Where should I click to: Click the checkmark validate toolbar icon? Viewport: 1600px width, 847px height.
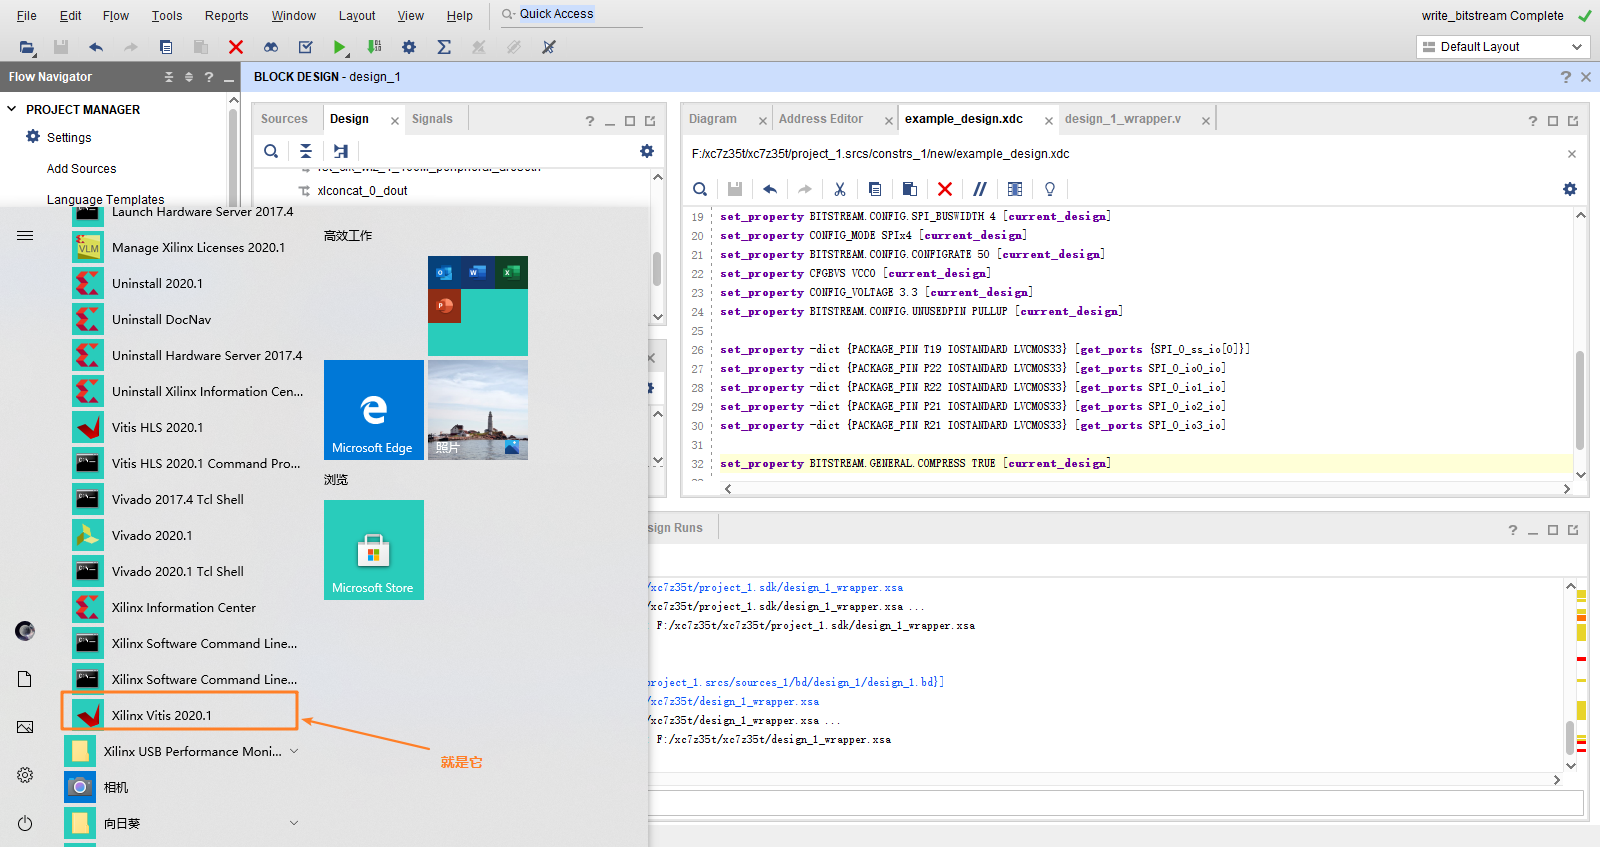tap(306, 47)
